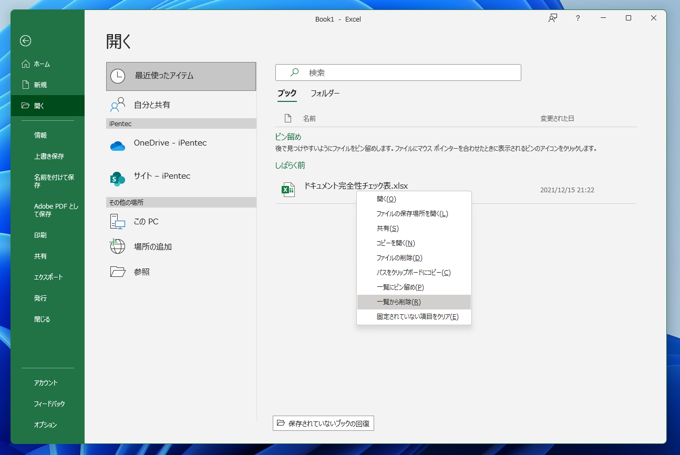Viewport: 680px width, 455px height.
Task: Browse この PC location
Action: click(181, 222)
